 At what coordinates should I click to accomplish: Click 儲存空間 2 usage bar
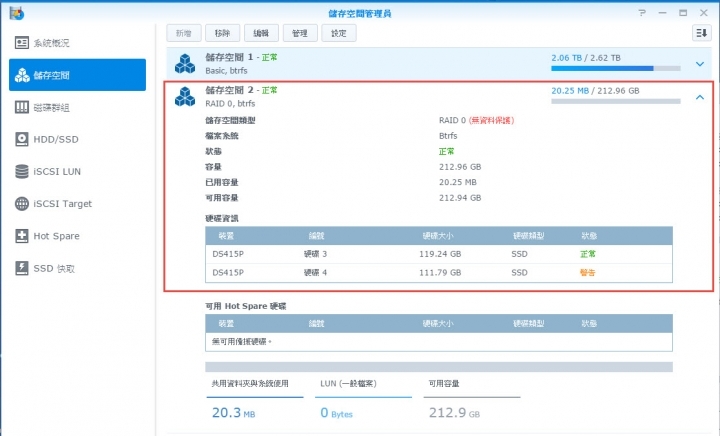coord(616,101)
